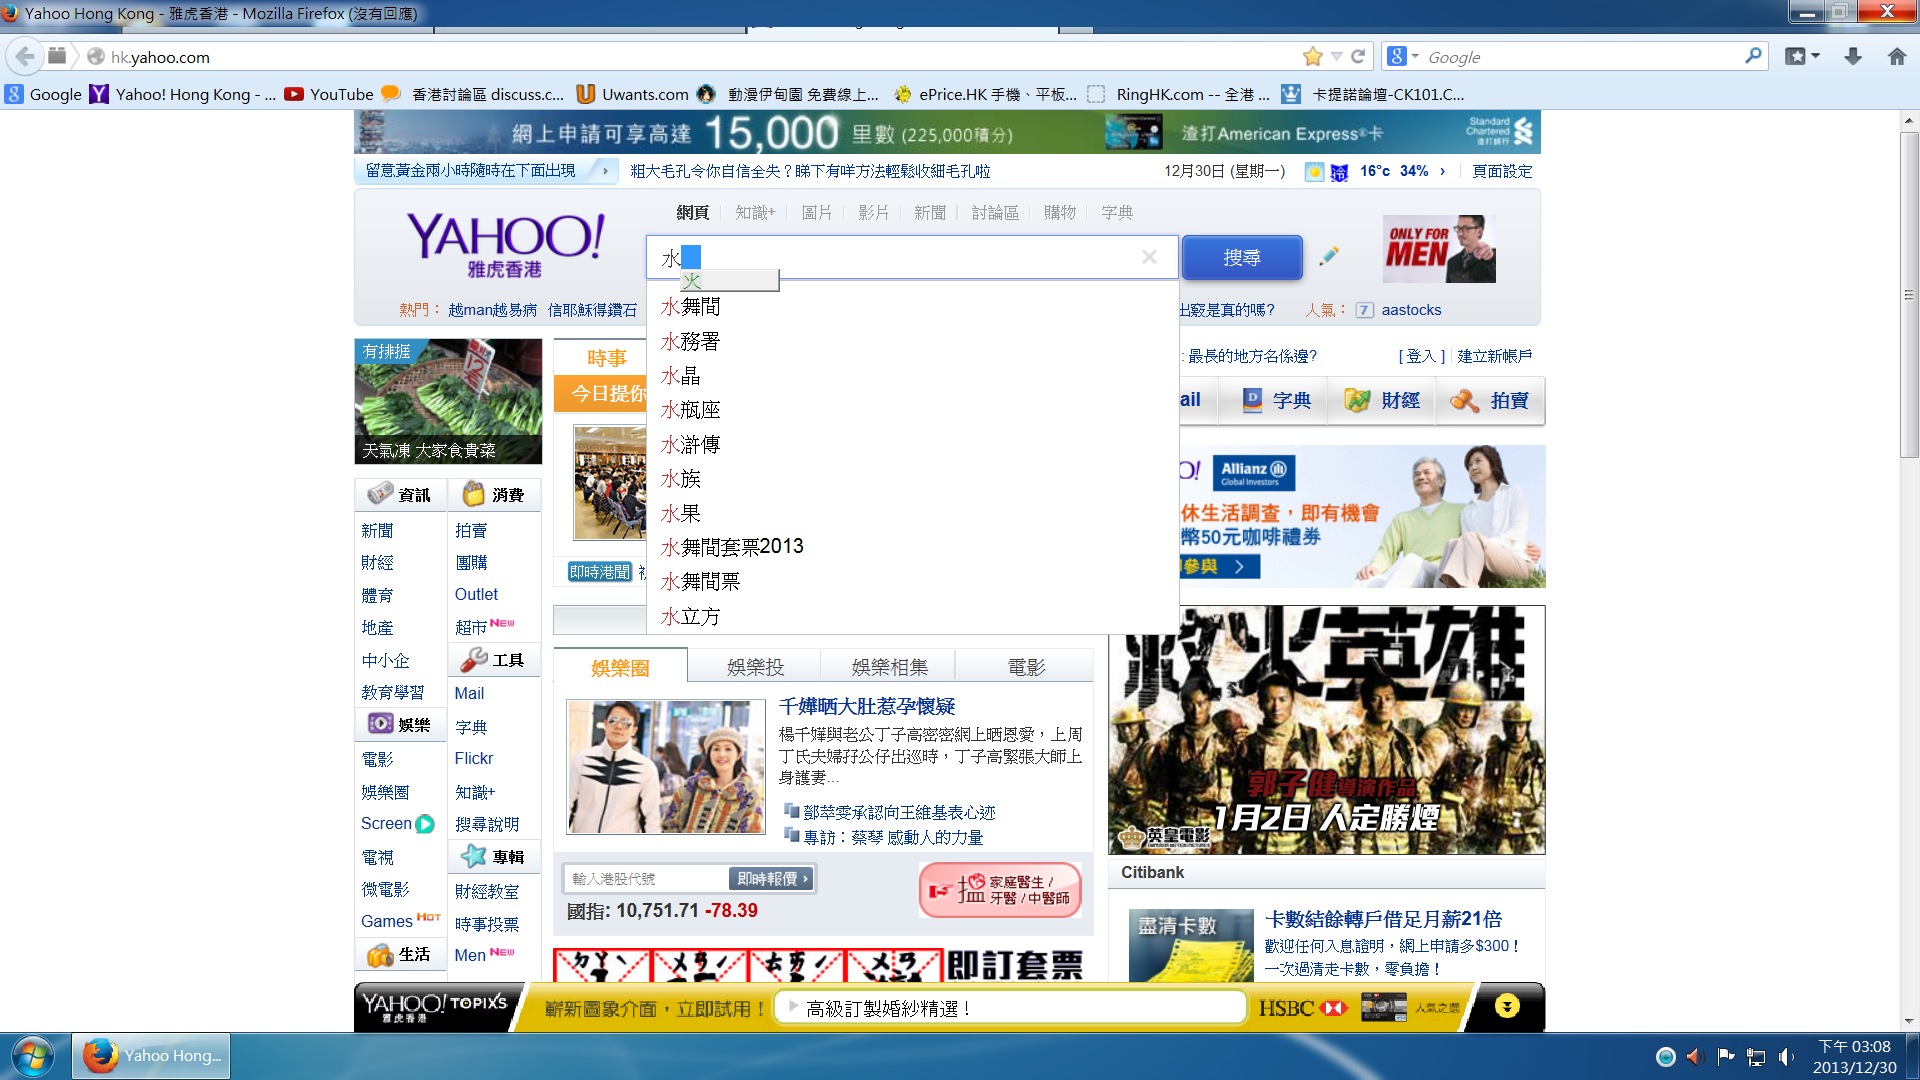Choose suggestion 水果
Image resolution: width=1920 pixels, height=1080 pixels.
tap(912, 514)
